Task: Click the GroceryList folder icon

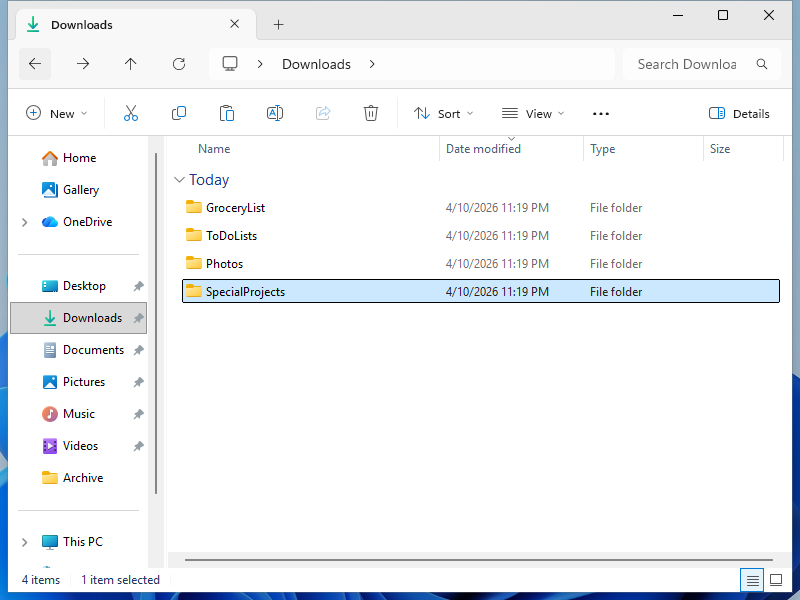Action: 194,207
